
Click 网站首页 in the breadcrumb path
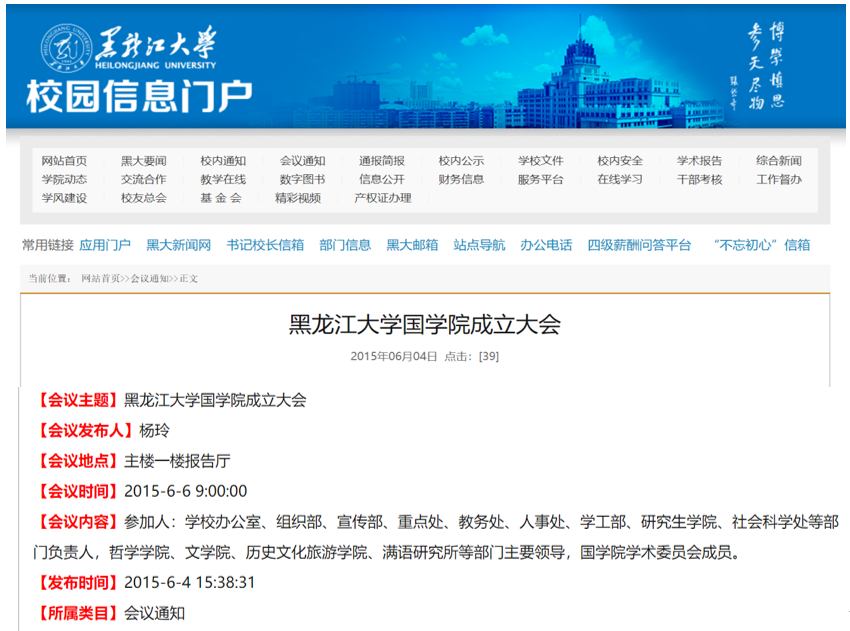click(x=101, y=279)
